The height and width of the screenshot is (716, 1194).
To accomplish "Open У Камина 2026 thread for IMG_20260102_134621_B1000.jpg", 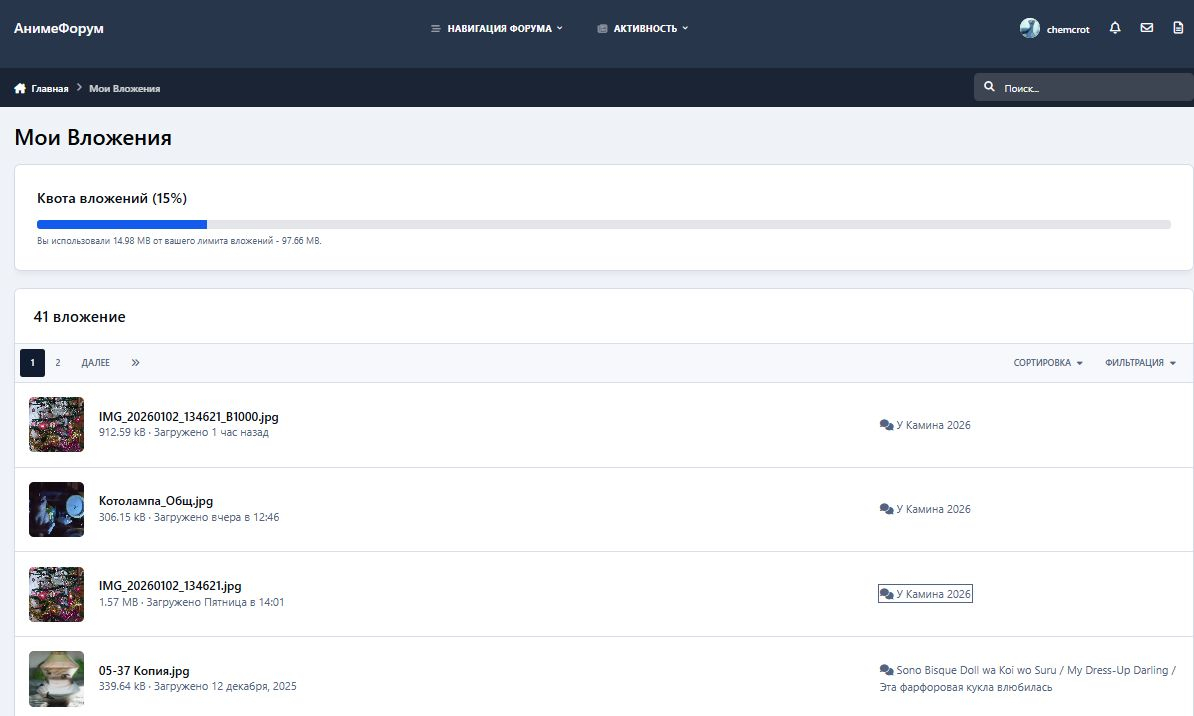I will point(932,425).
